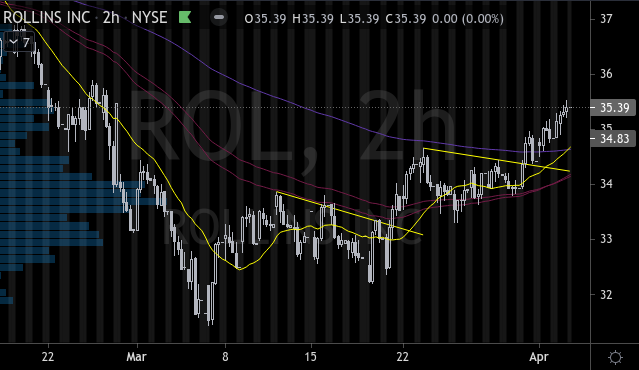Viewport: 639px width, 370px height.
Task: Click the 37 price scale label
Action: [x=606, y=19]
